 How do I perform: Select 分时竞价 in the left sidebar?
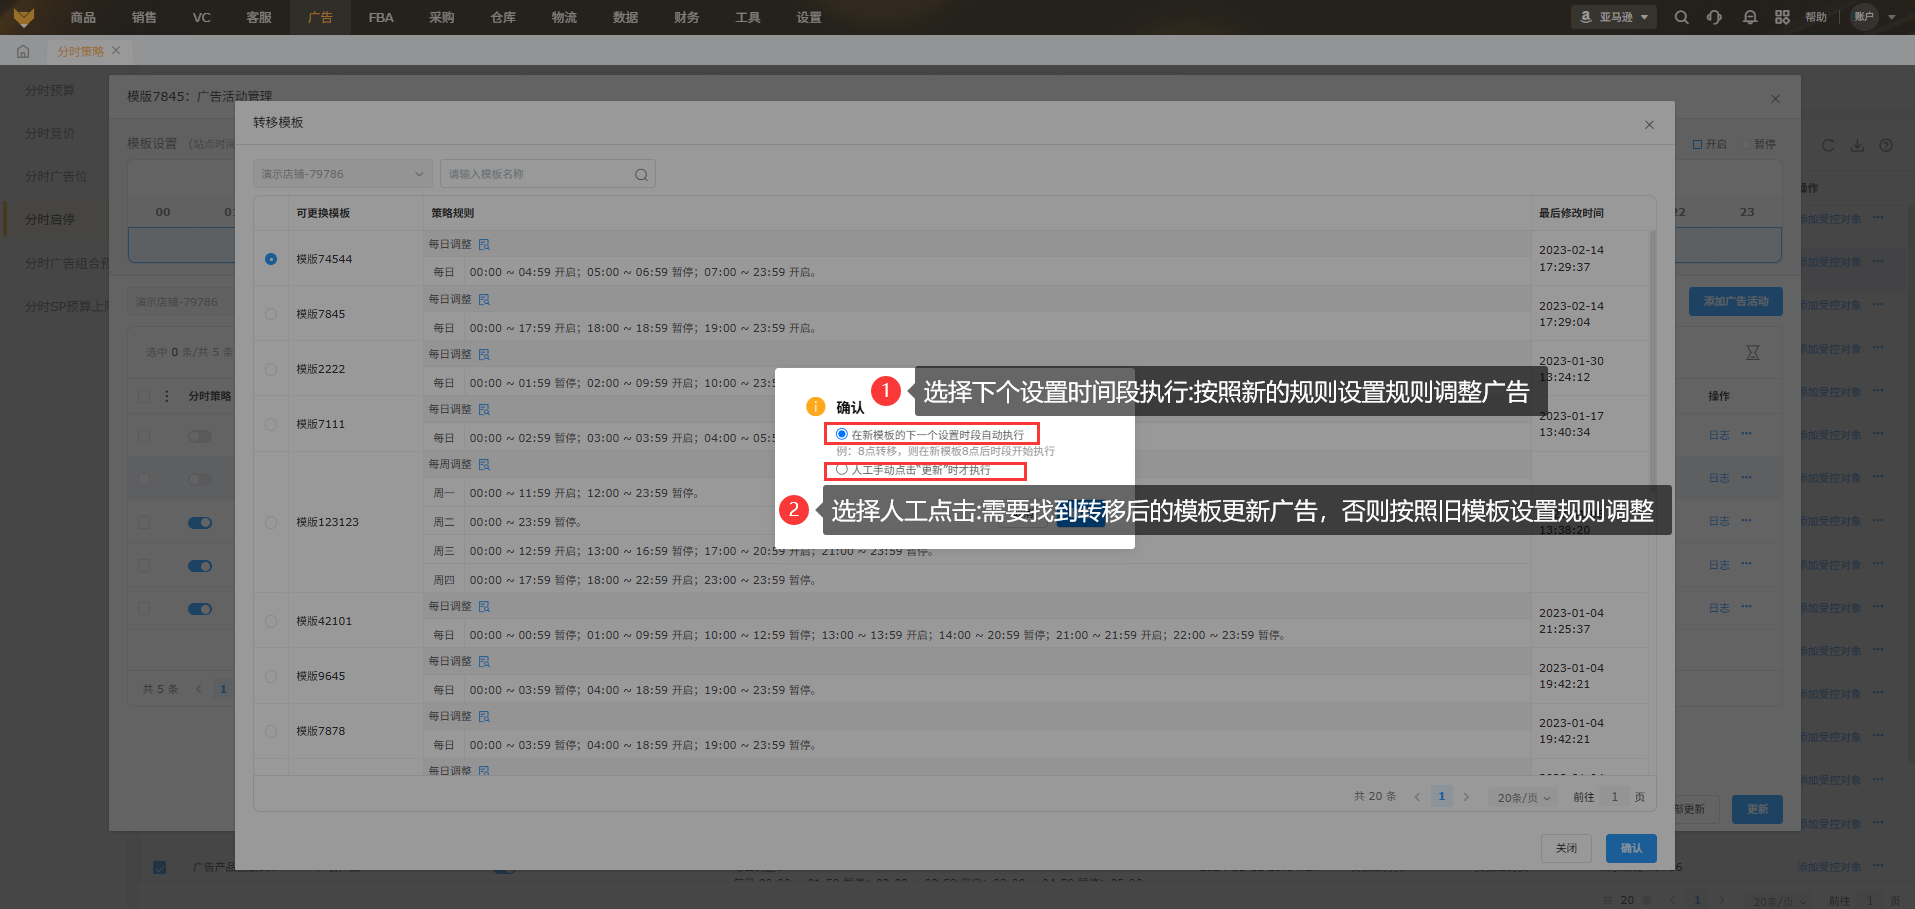tap(50, 133)
